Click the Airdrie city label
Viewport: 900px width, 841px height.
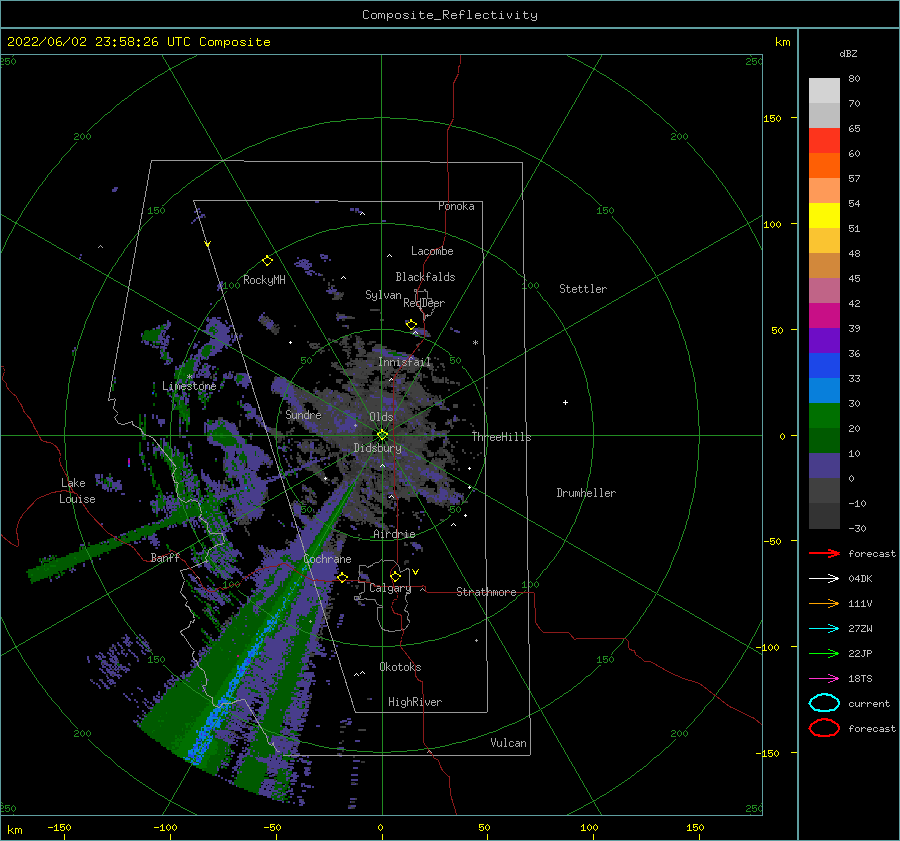tap(394, 534)
